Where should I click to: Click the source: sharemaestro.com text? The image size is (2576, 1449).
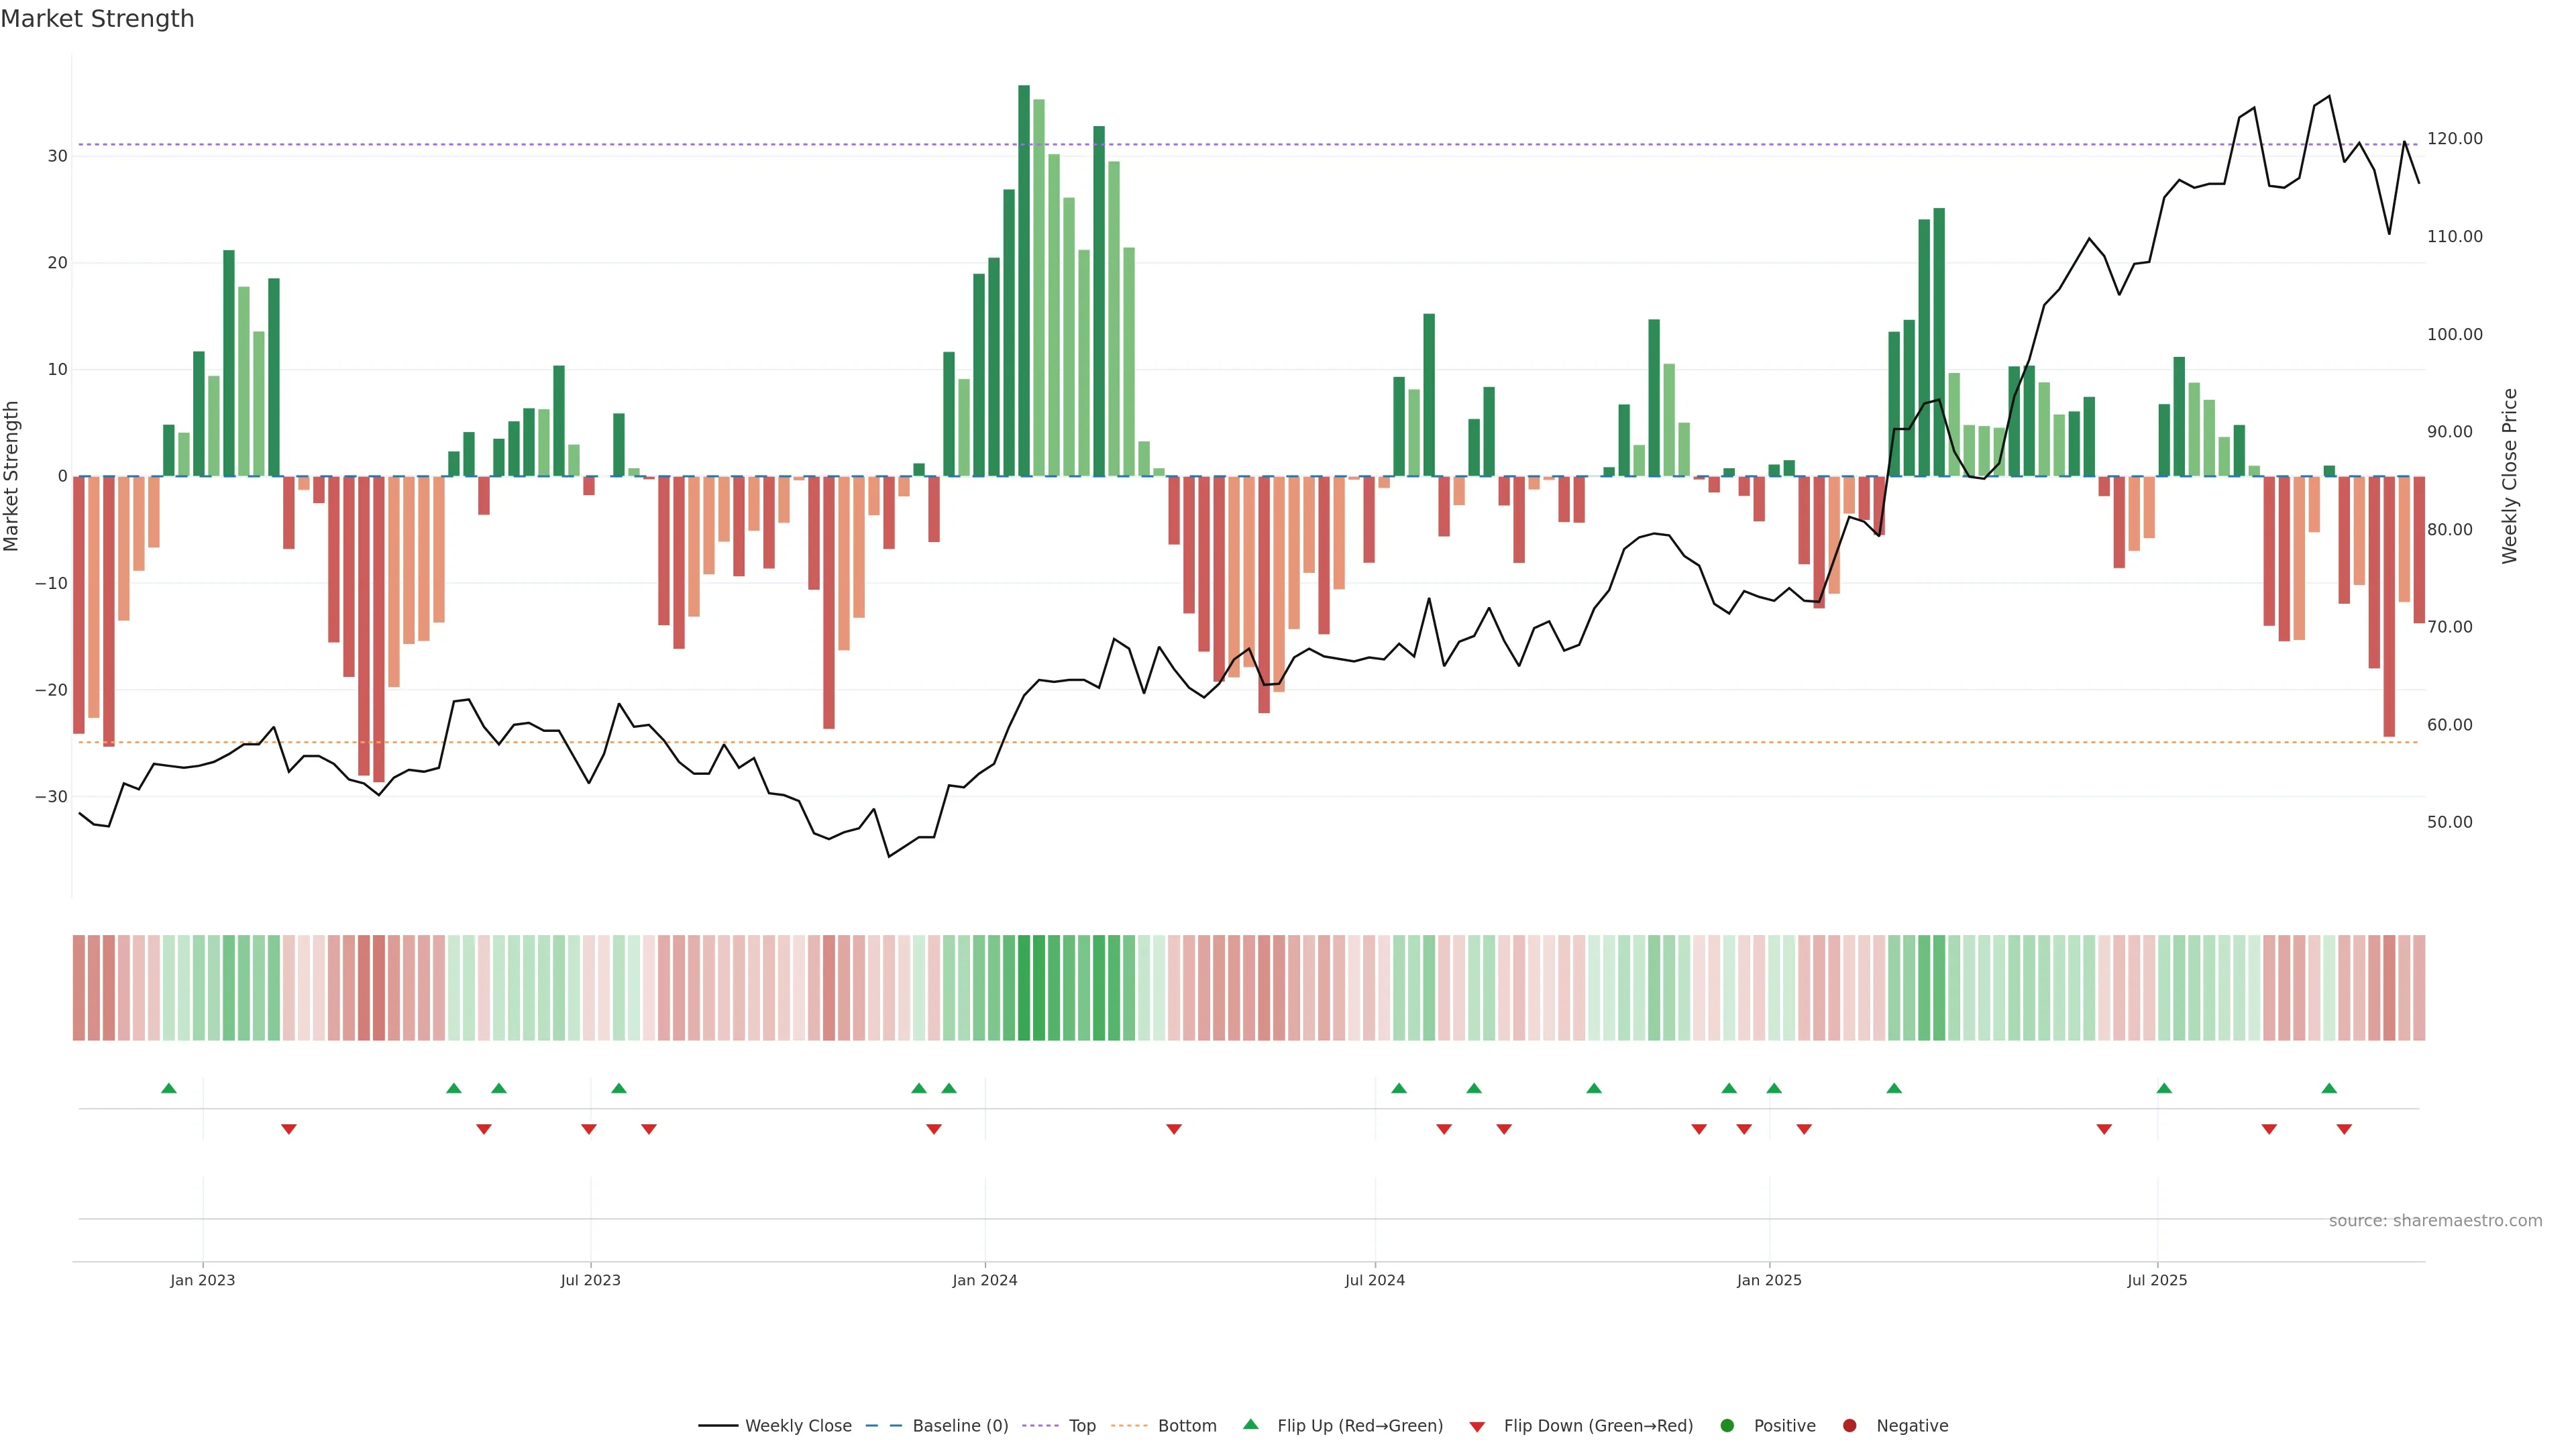(2435, 1221)
